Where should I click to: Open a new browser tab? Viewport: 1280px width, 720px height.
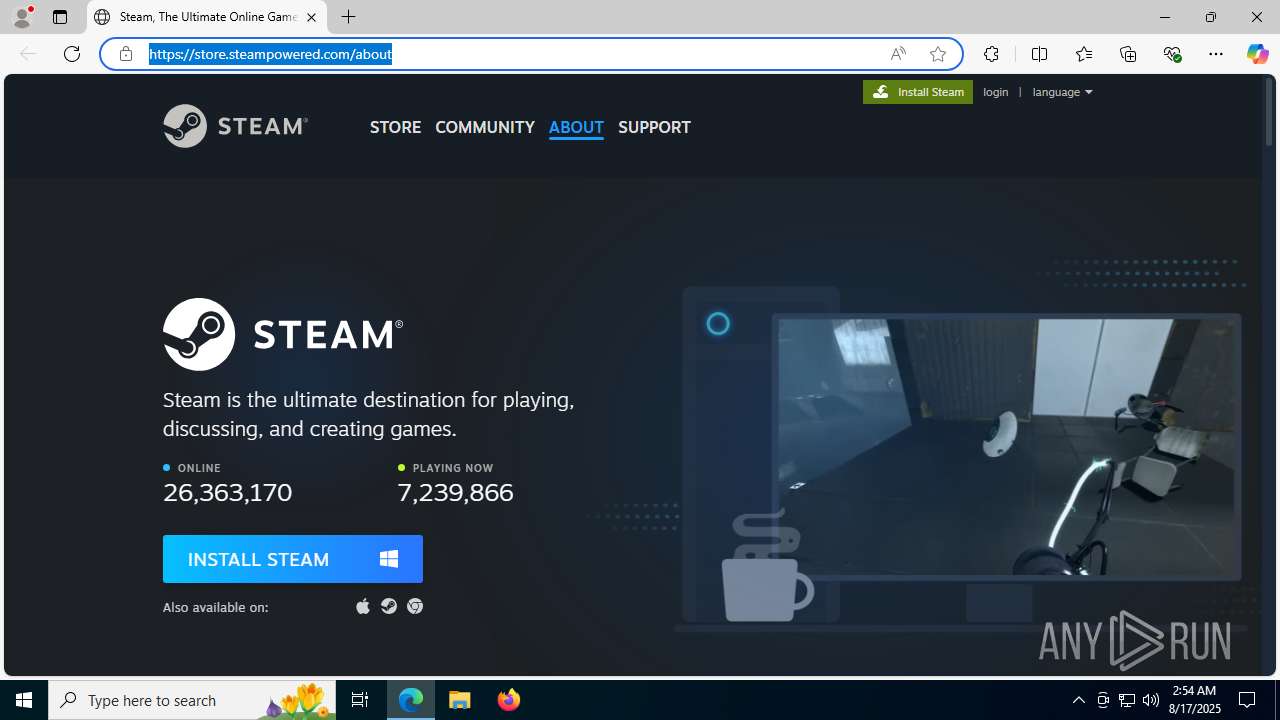(348, 17)
